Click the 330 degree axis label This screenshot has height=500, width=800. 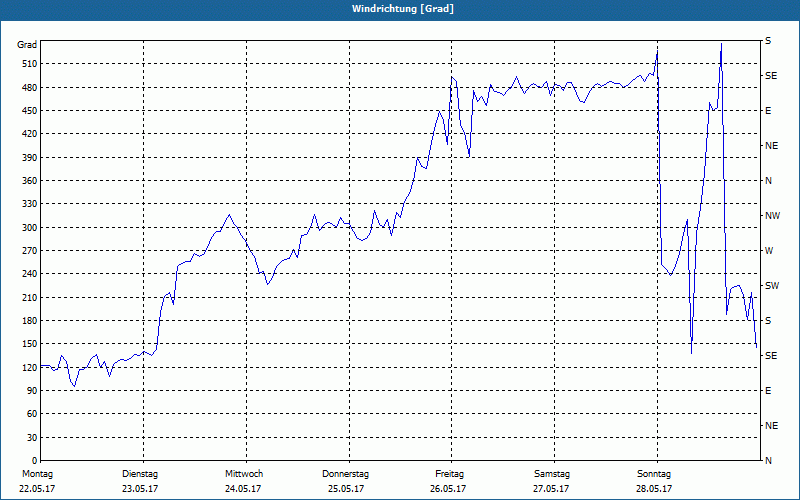click(x=30, y=204)
